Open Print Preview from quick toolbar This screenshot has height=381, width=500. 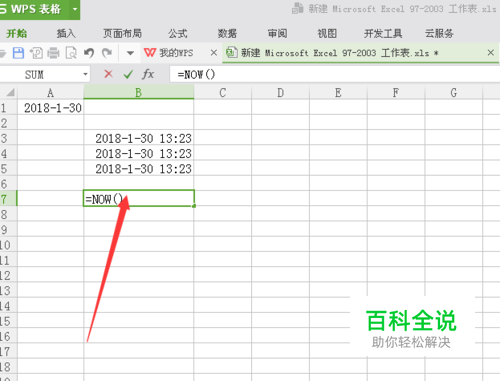71,53
